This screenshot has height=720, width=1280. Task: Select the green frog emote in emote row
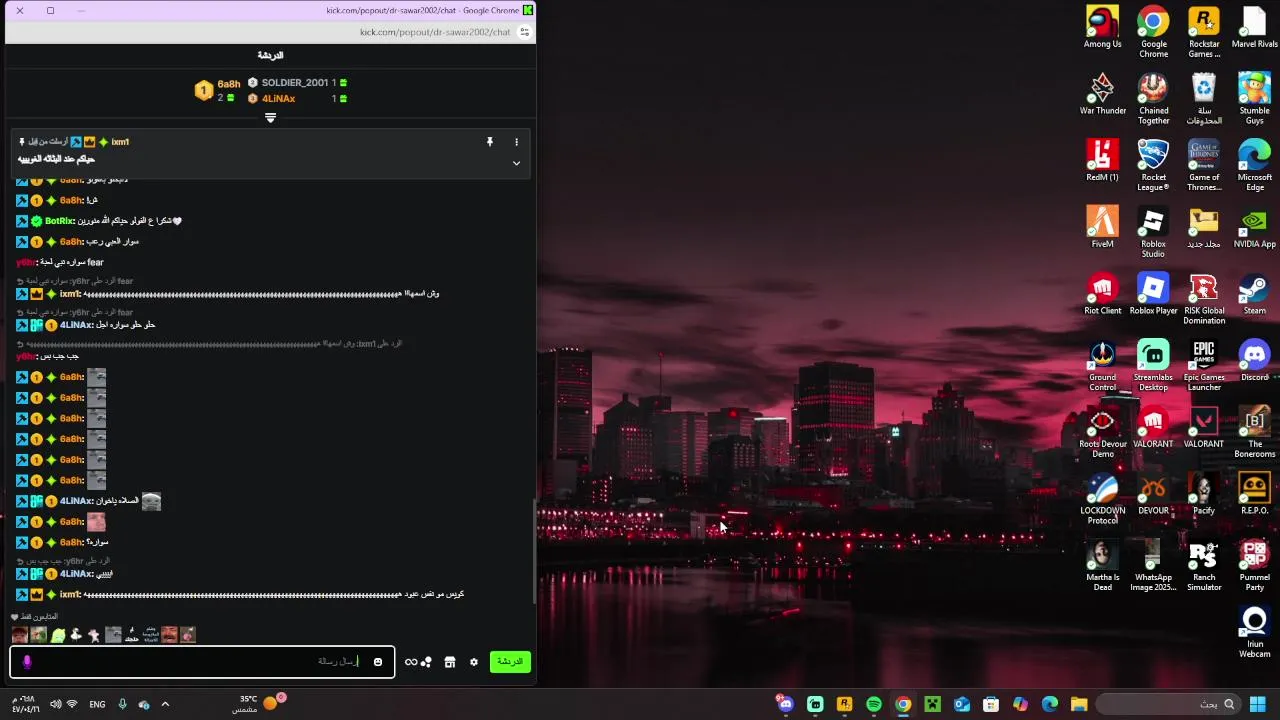[x=58, y=635]
